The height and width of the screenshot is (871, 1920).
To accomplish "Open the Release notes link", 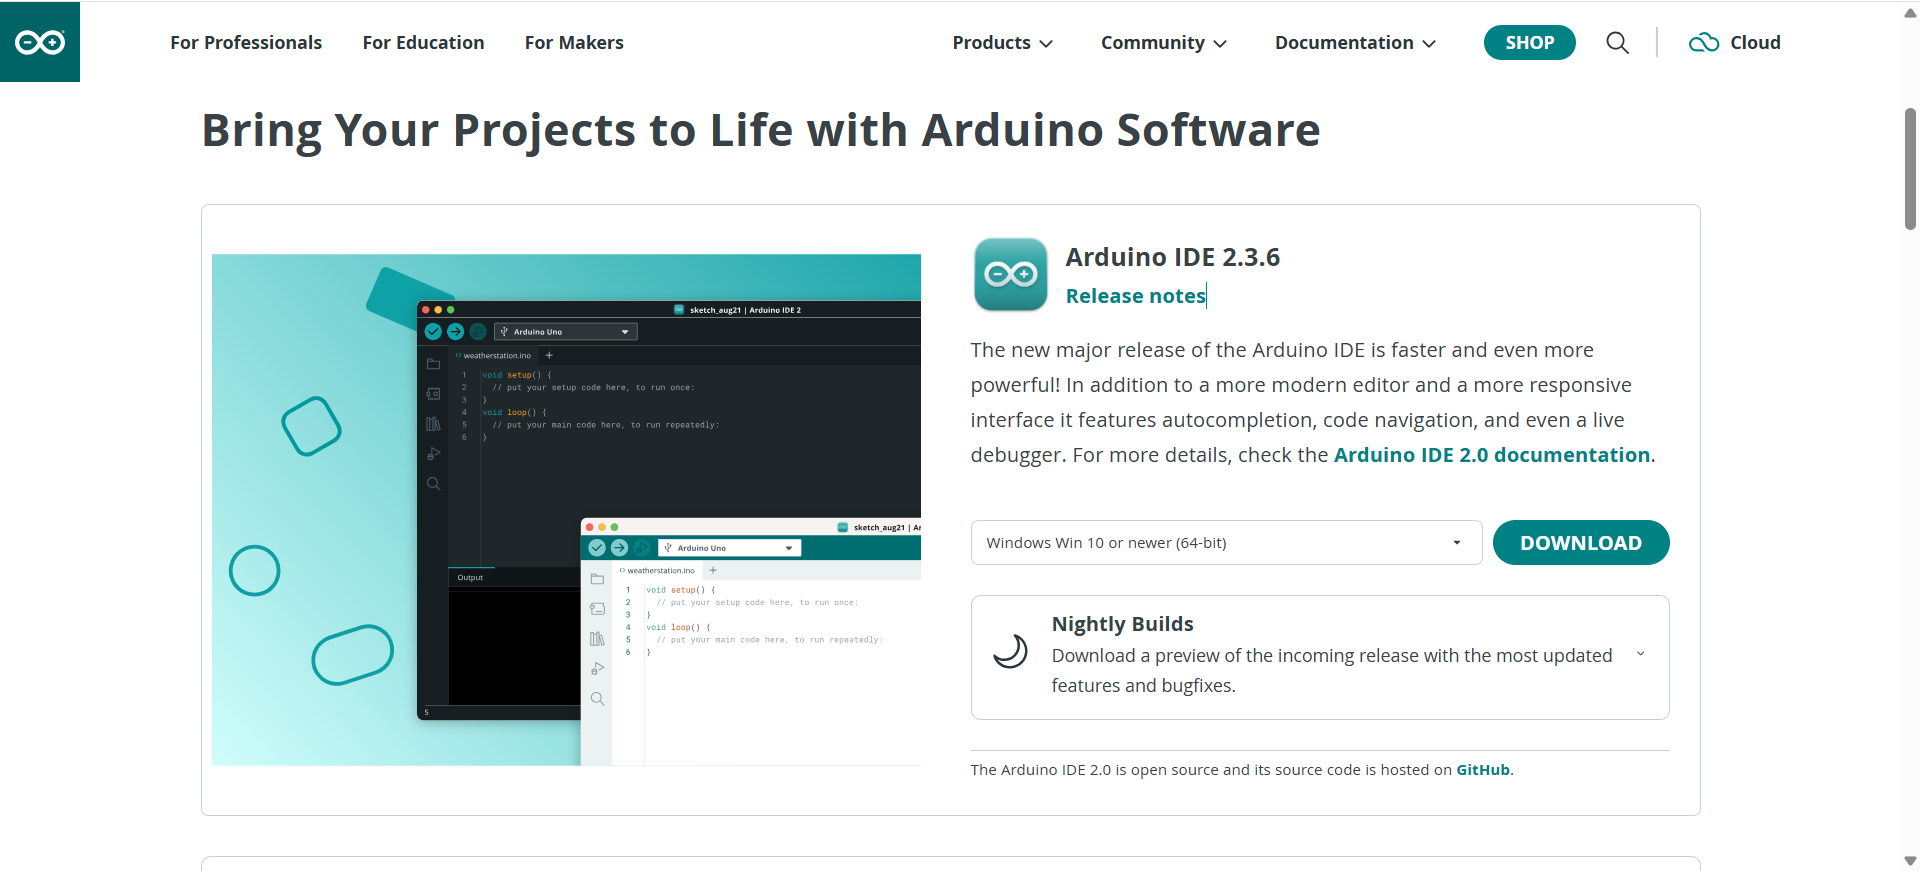I will (x=1135, y=296).
